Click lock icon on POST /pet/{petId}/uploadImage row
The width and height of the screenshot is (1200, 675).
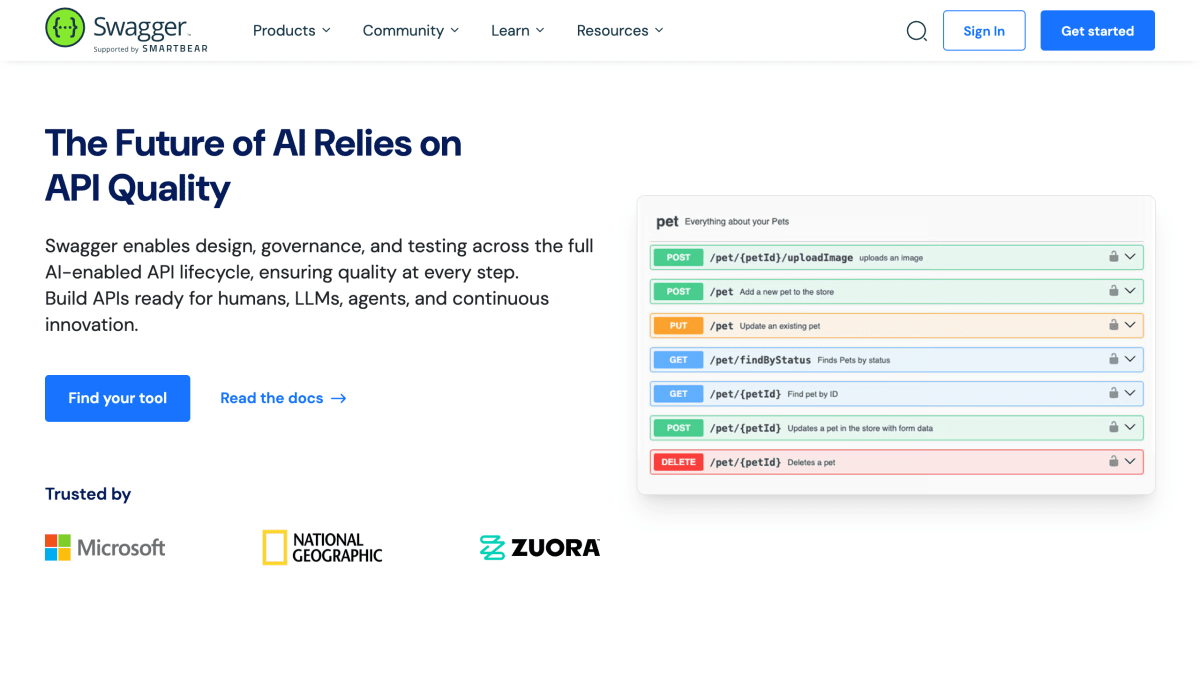coord(1113,257)
